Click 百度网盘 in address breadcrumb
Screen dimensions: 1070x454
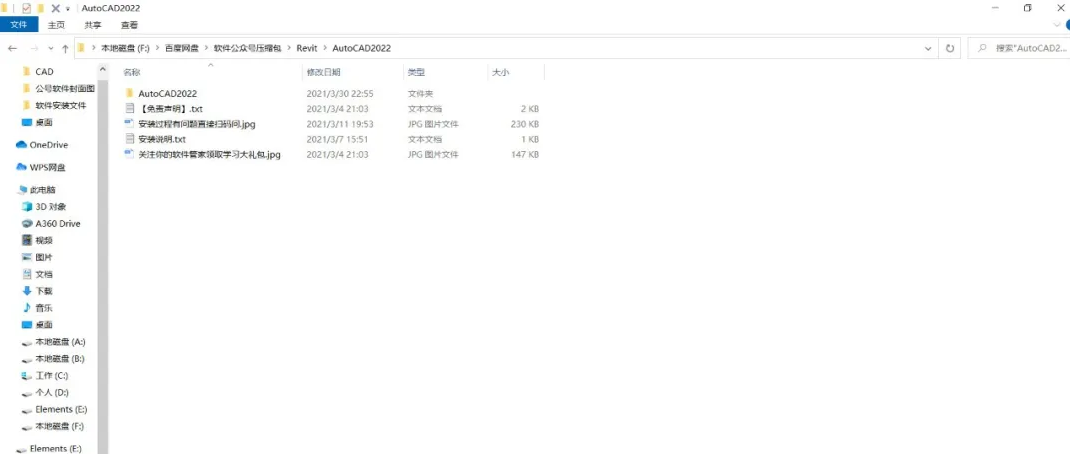181,48
